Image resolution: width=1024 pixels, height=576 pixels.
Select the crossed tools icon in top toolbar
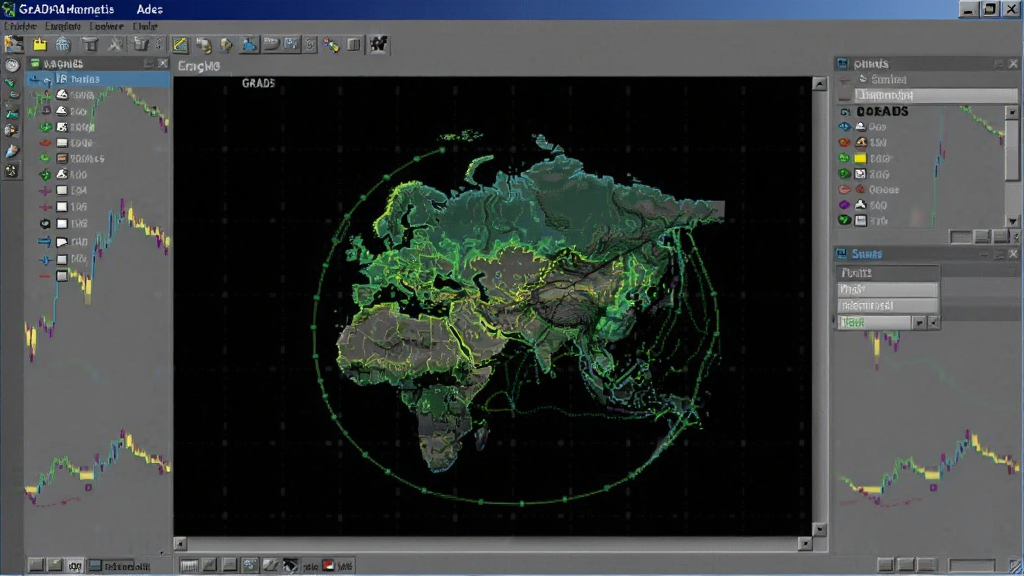[x=115, y=44]
